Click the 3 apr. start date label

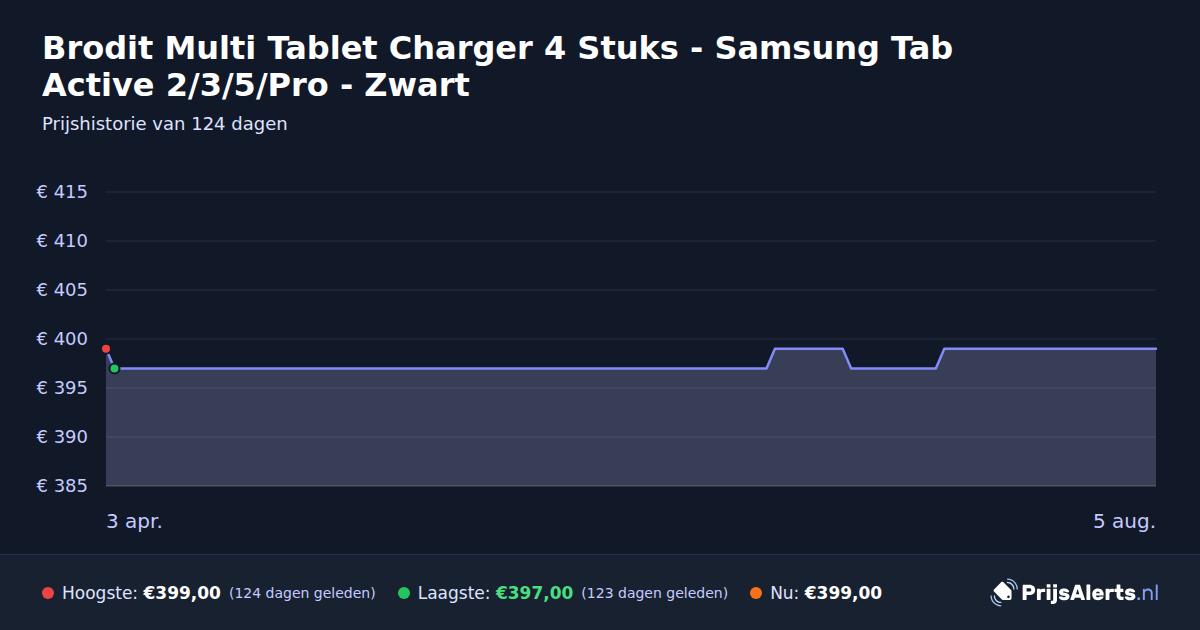tap(134, 521)
